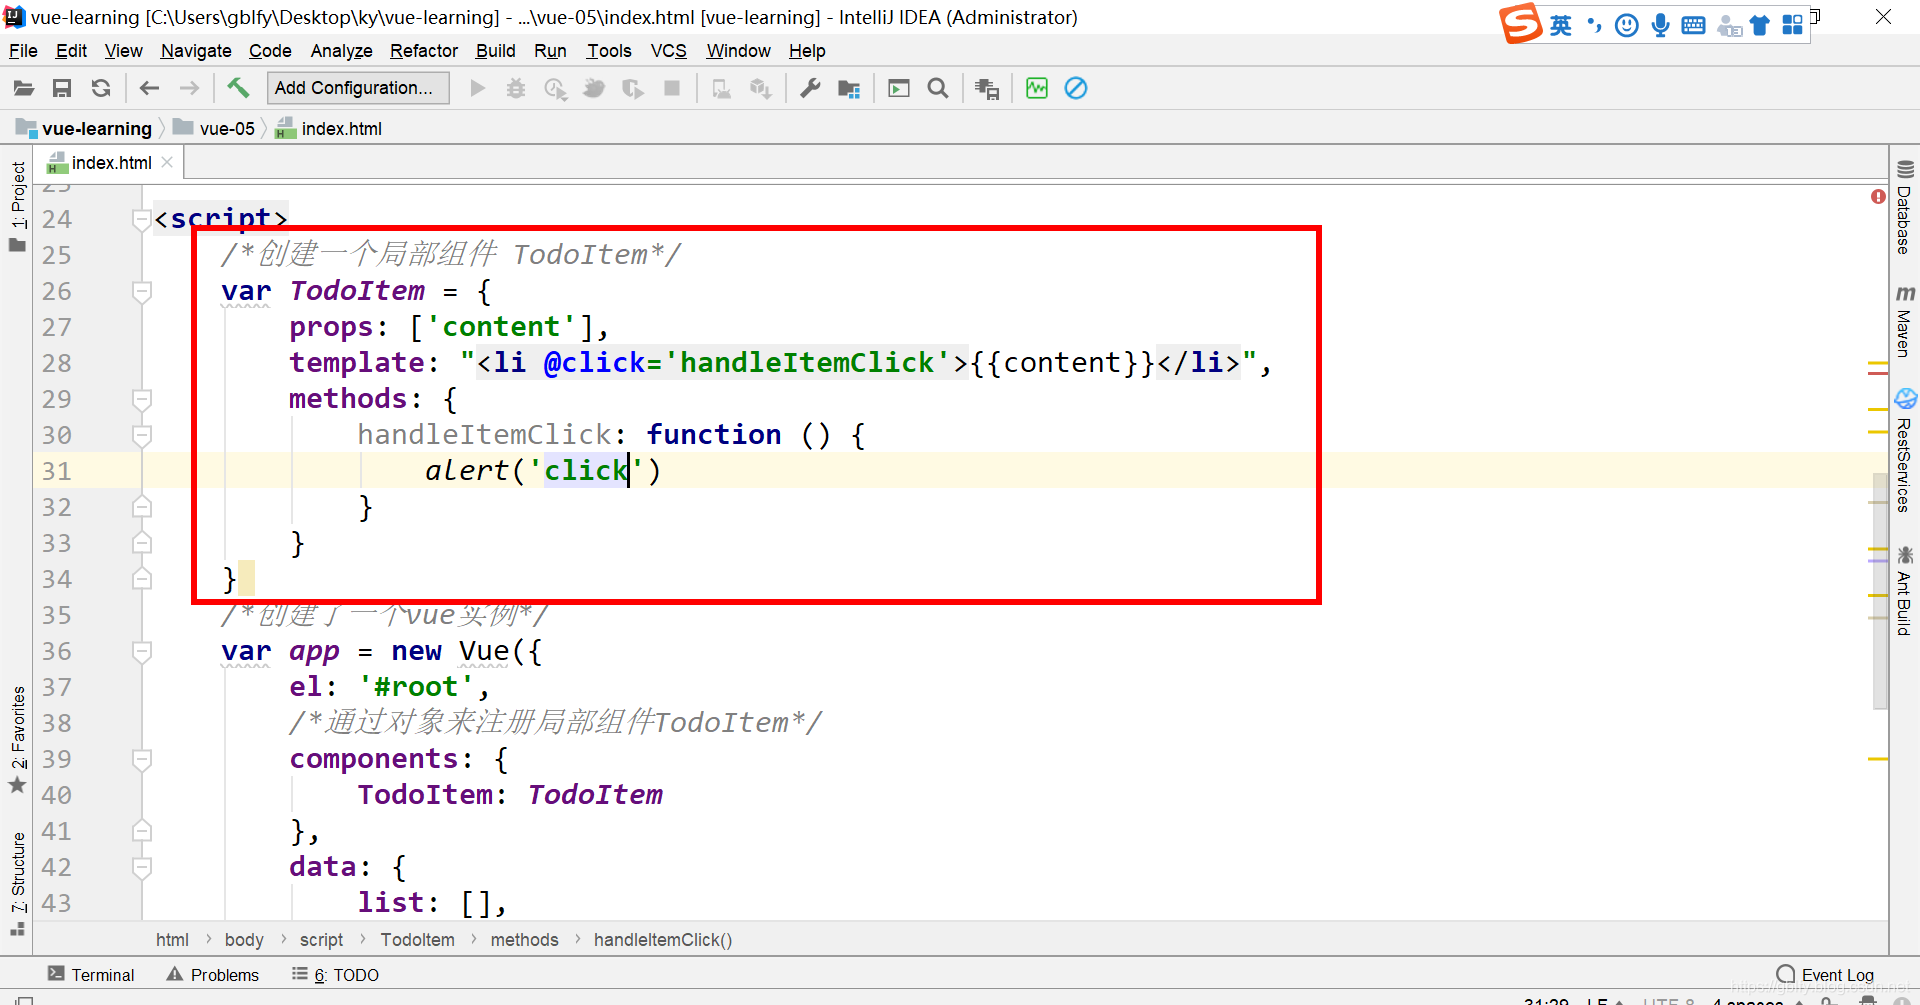Click the Add Configuration button
Screen dimensions: 1920x1005
tap(358, 88)
